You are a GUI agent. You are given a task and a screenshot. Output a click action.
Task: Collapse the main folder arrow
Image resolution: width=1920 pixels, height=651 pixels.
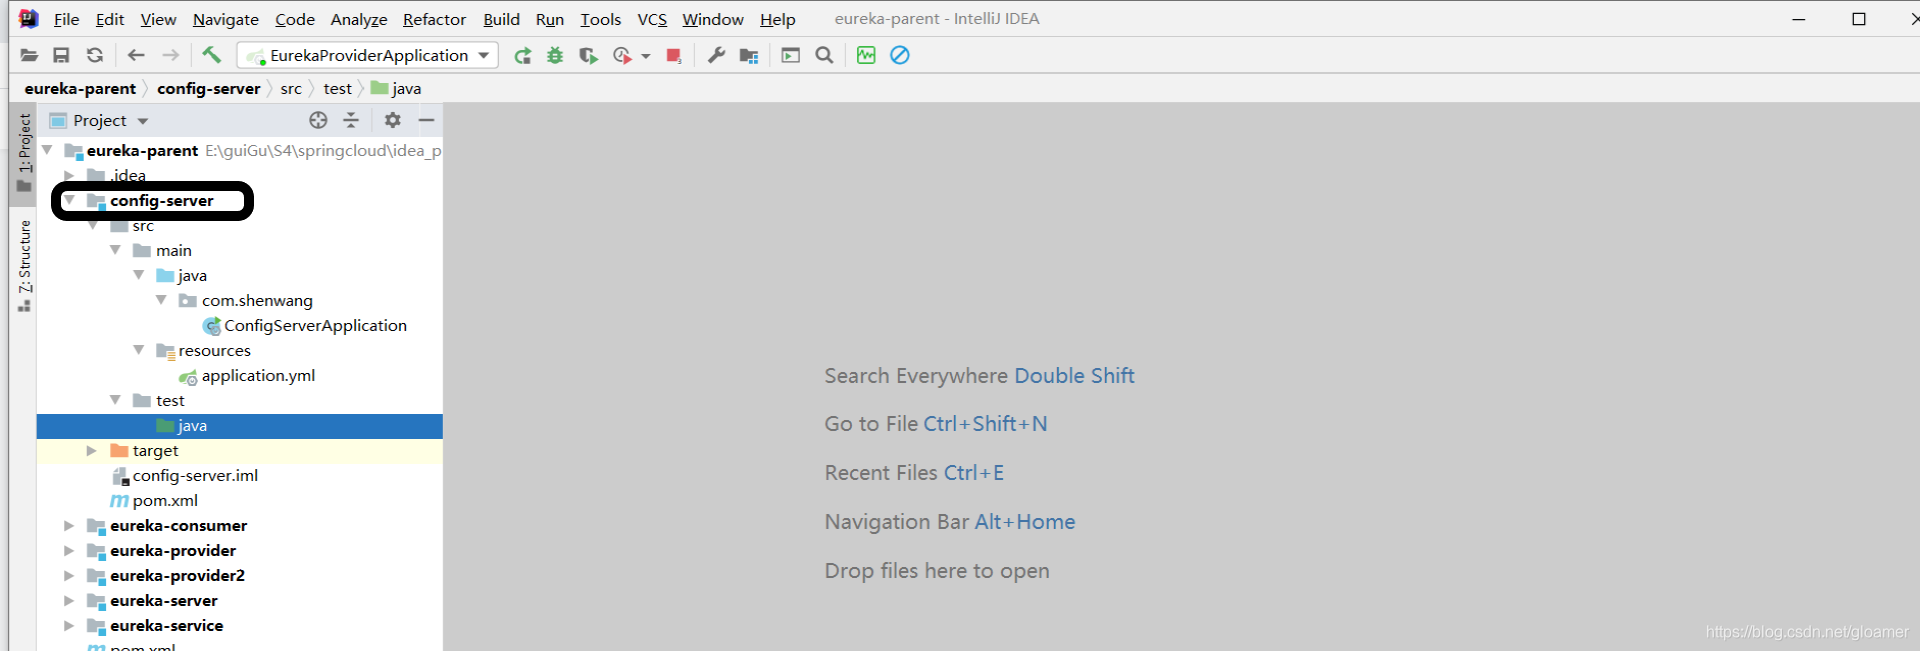point(115,250)
